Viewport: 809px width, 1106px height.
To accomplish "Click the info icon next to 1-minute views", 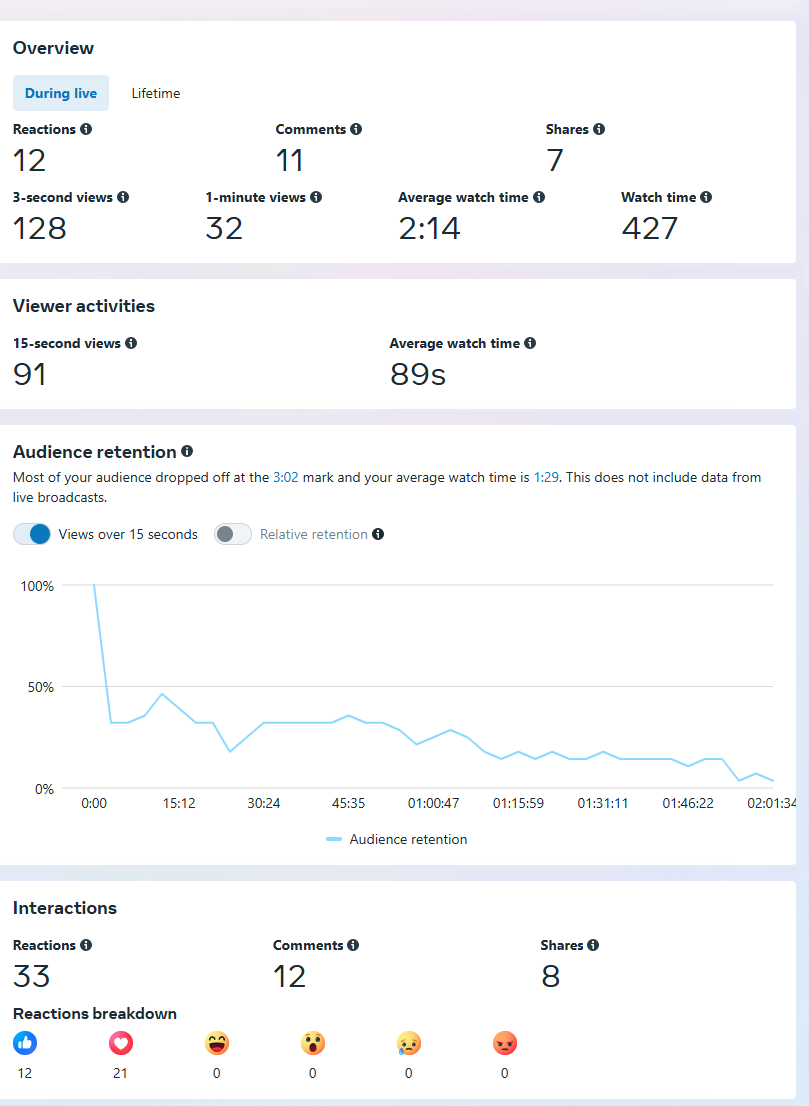I will click(316, 198).
